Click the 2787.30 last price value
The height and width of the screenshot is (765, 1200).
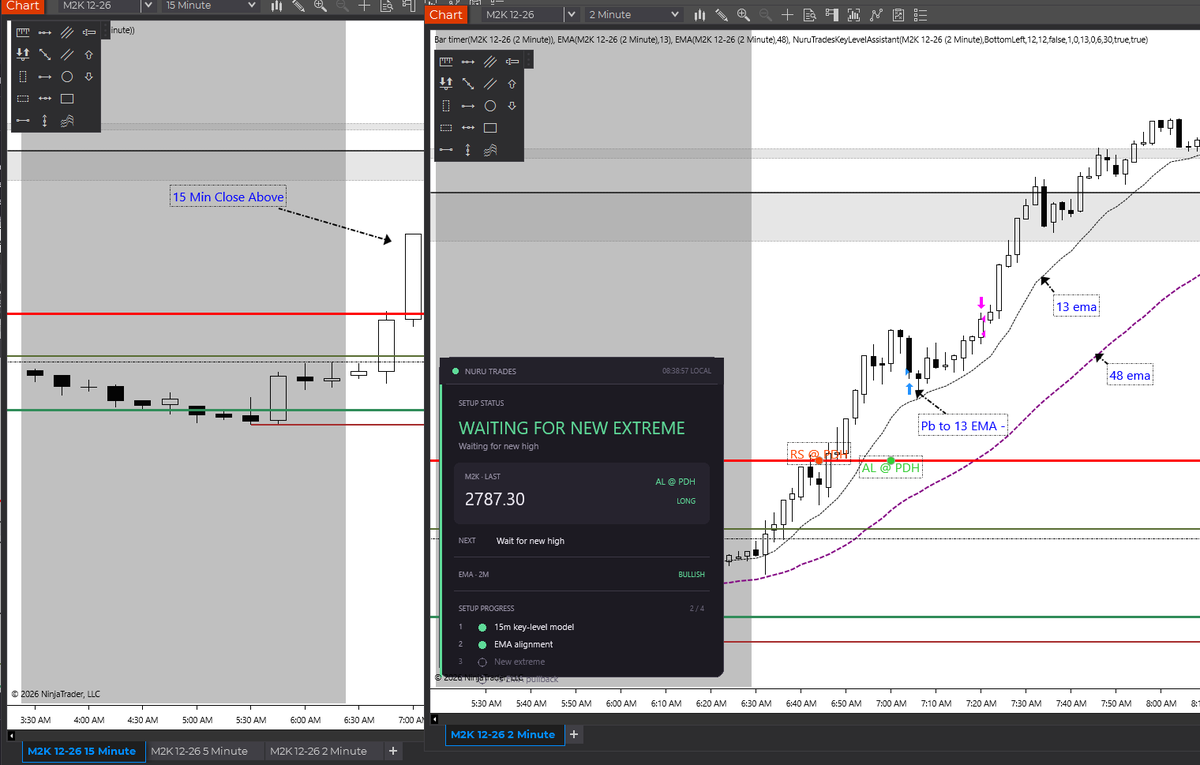click(x=495, y=499)
